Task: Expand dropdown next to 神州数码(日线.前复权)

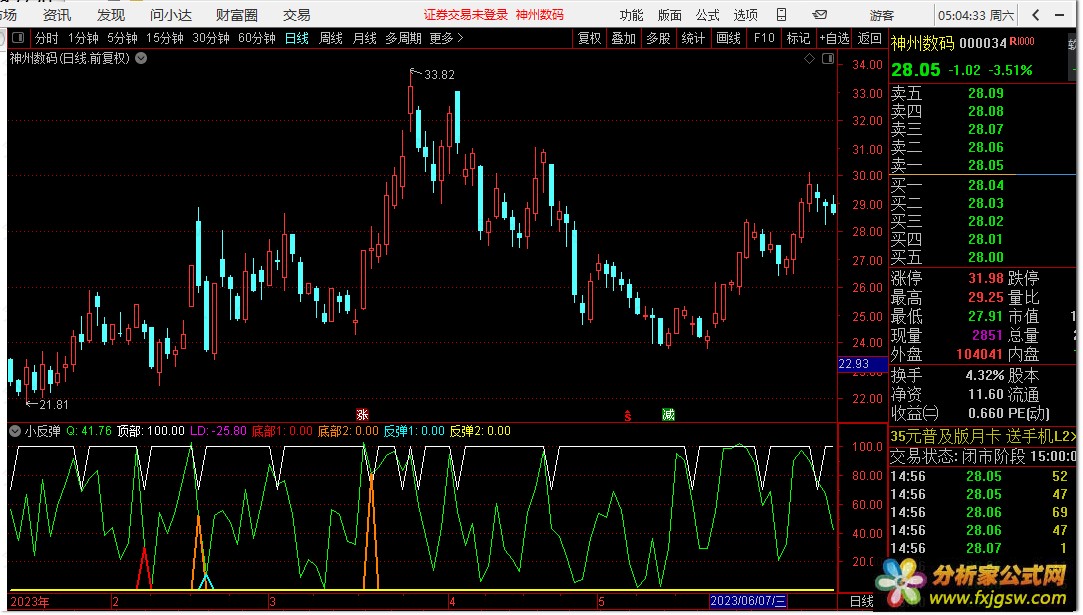Action: tap(141, 58)
